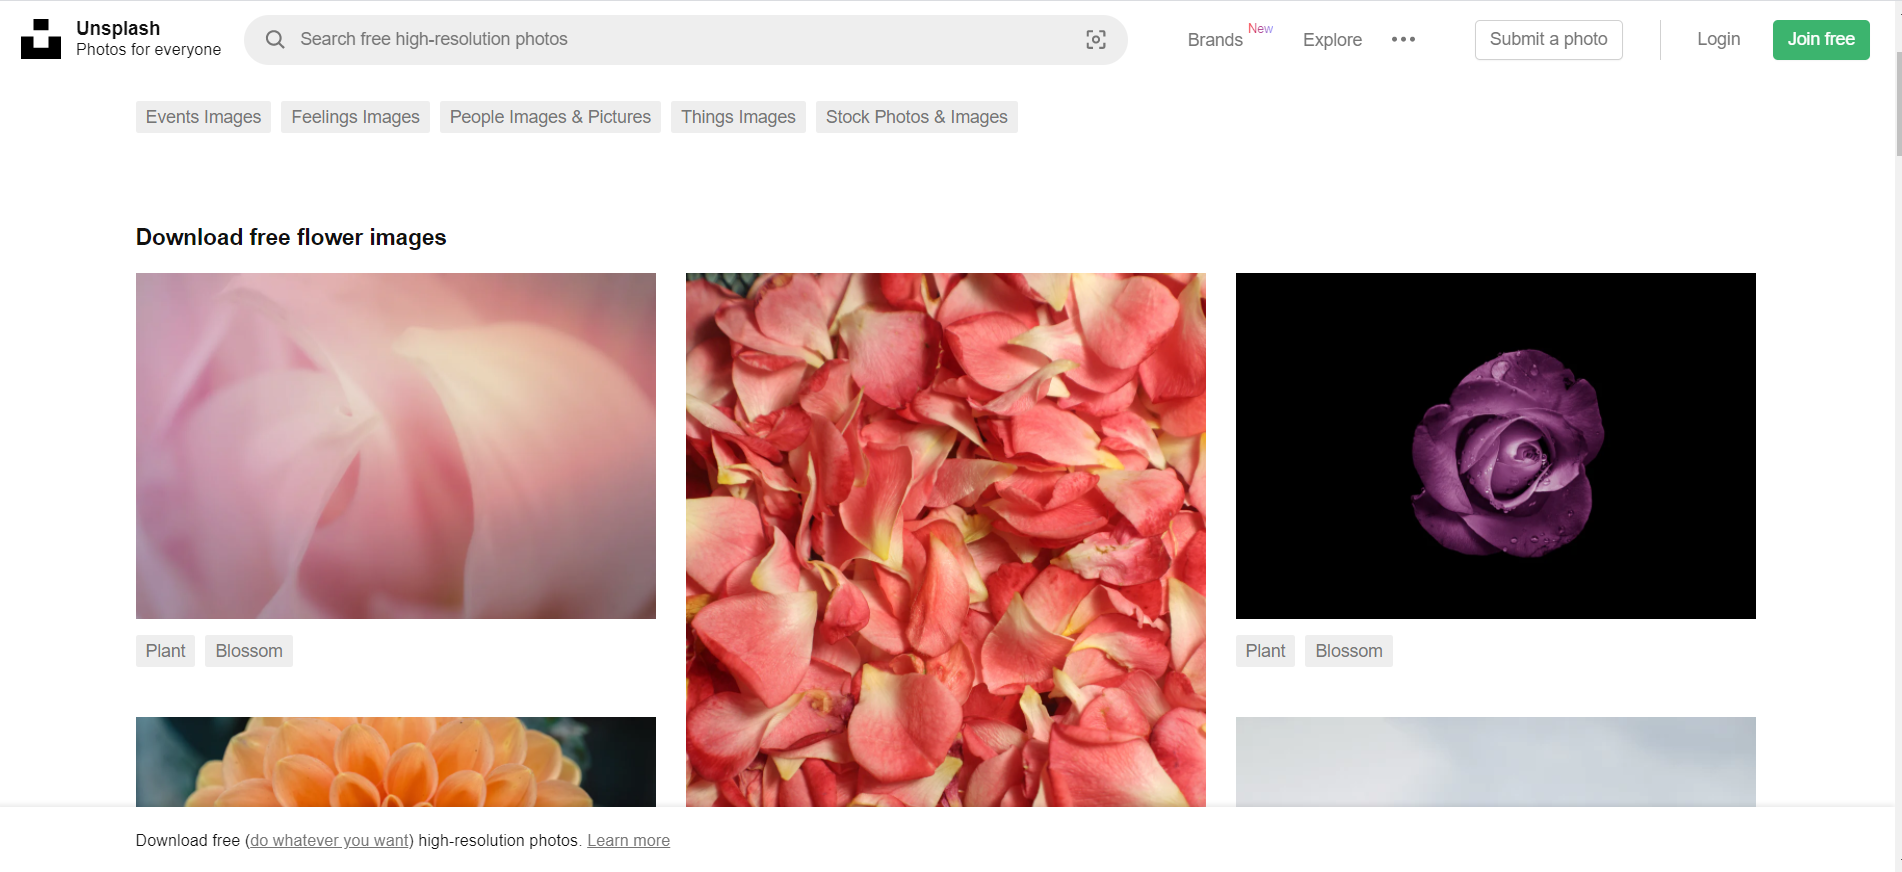
Task: Open visual search camera icon
Action: tap(1096, 39)
